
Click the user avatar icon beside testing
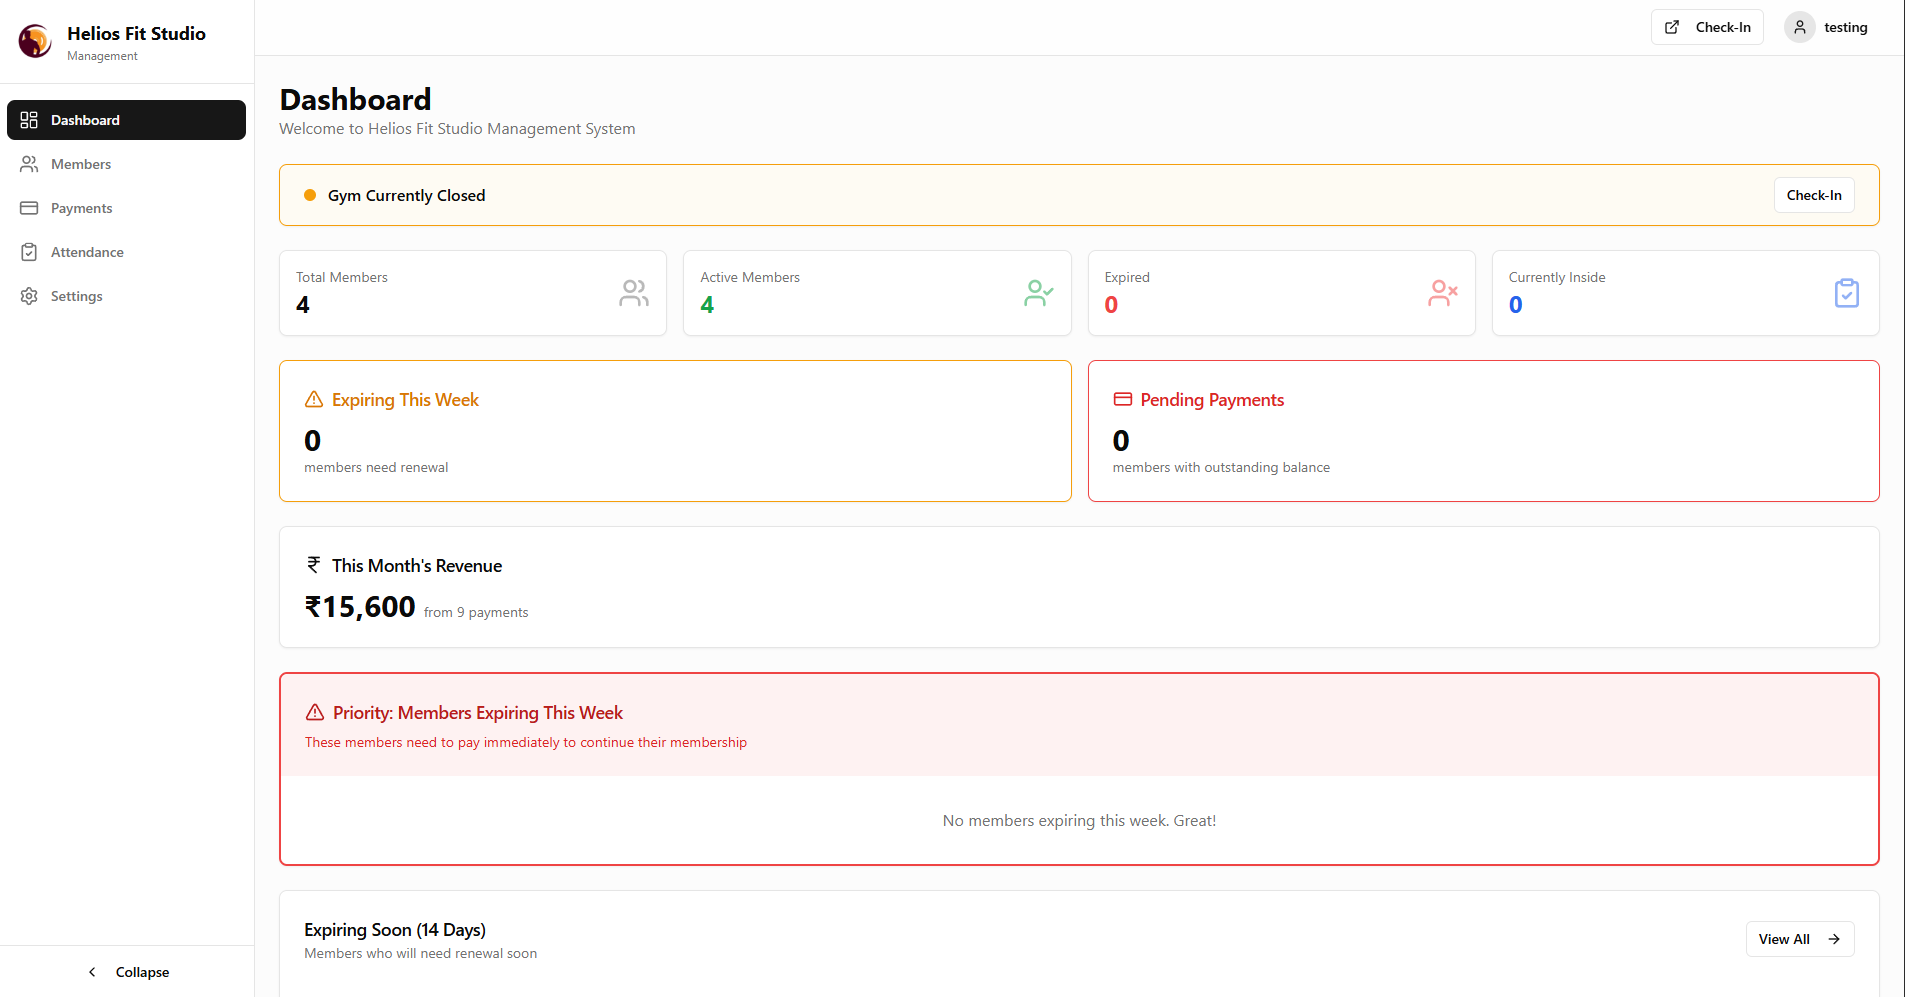click(x=1799, y=28)
